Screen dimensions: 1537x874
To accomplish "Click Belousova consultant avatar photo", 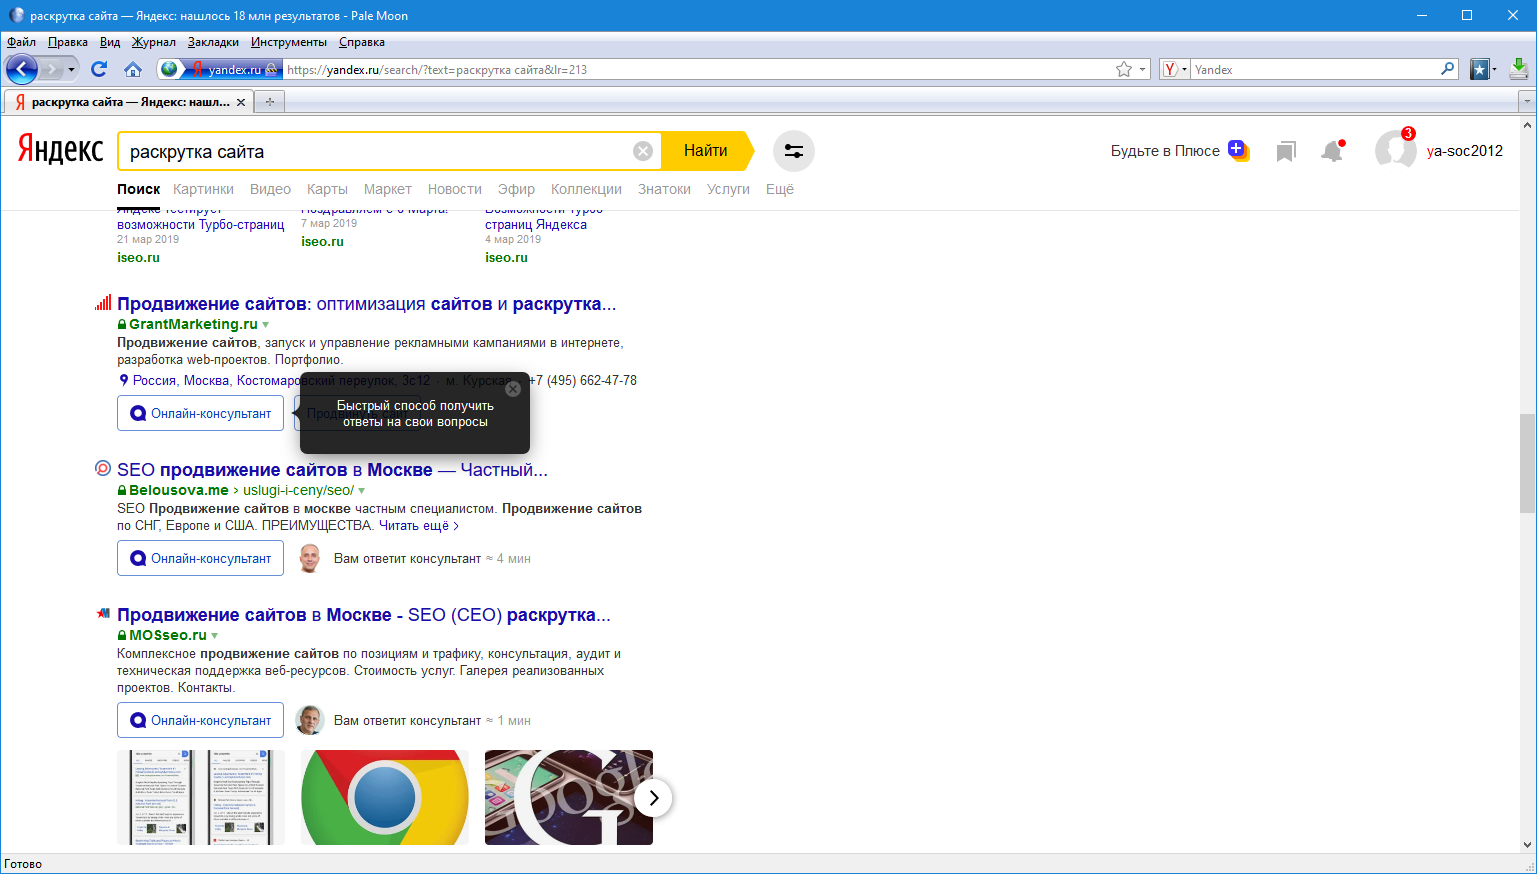I will (310, 558).
